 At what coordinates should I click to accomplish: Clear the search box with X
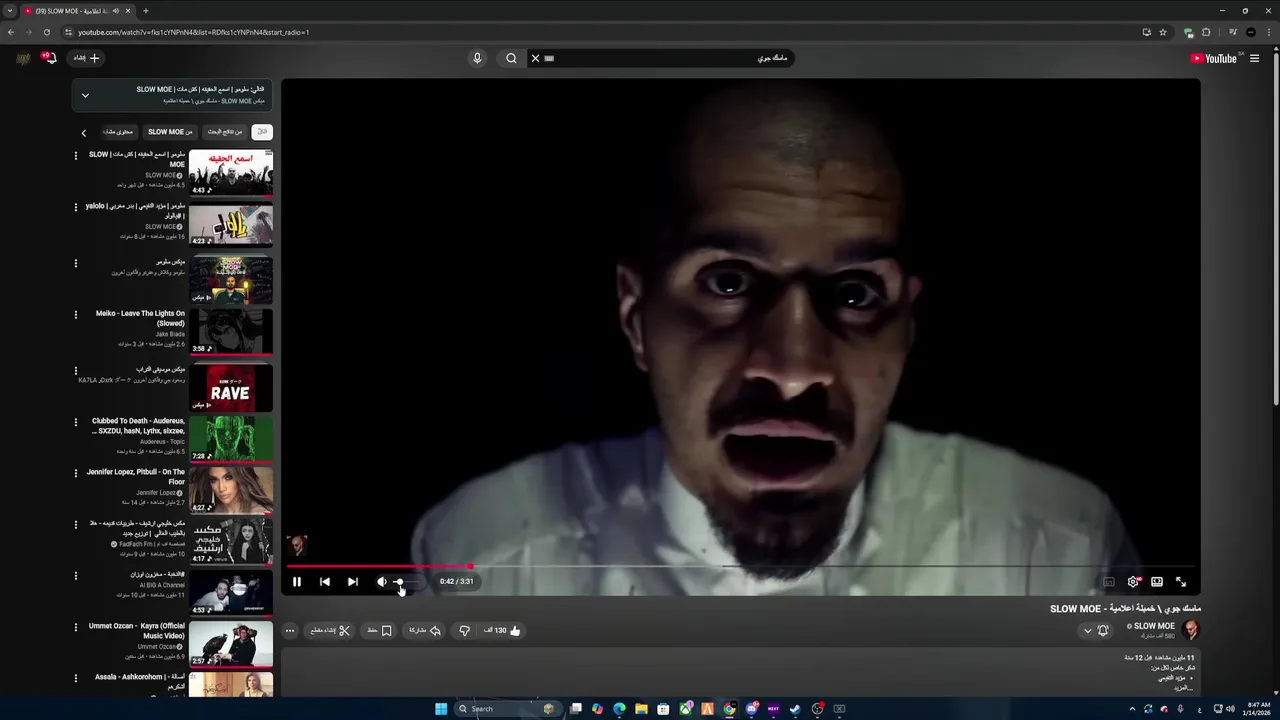coord(535,58)
